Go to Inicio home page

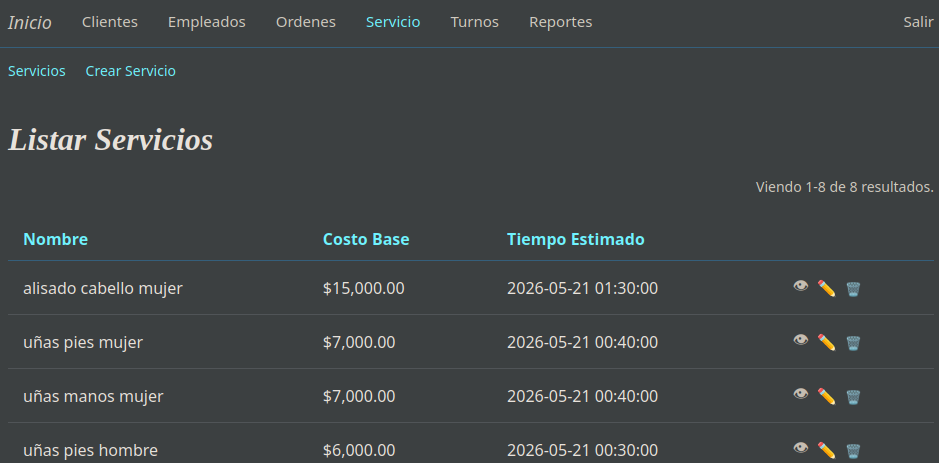(x=29, y=23)
